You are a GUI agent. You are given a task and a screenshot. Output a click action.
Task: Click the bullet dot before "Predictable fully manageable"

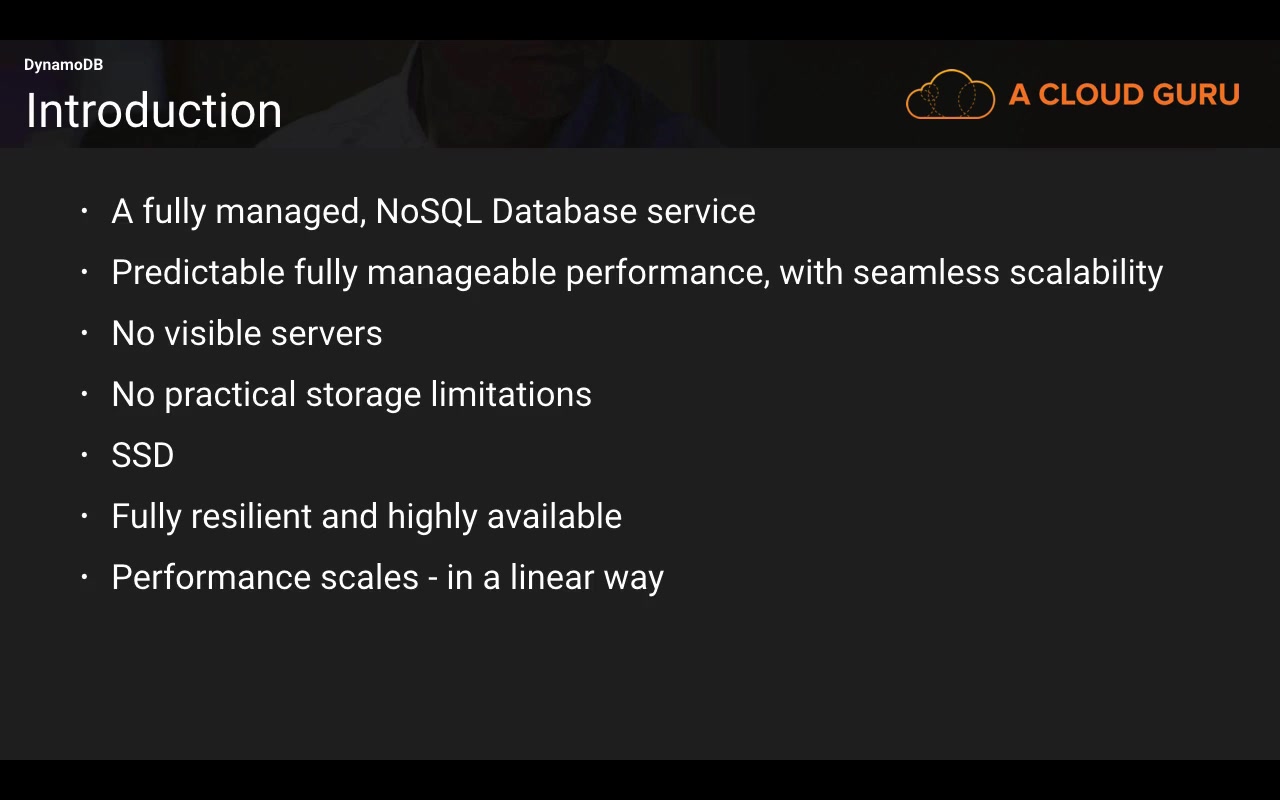click(x=85, y=272)
